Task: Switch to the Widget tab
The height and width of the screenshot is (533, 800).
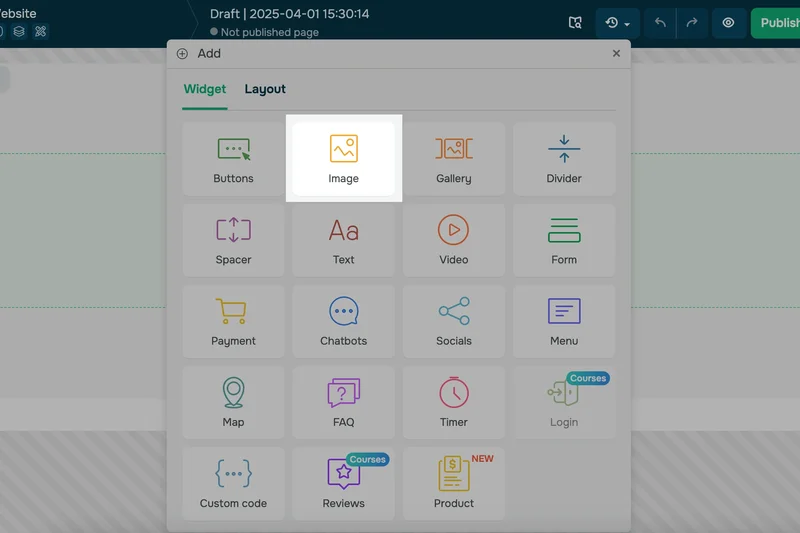Action: click(x=205, y=89)
